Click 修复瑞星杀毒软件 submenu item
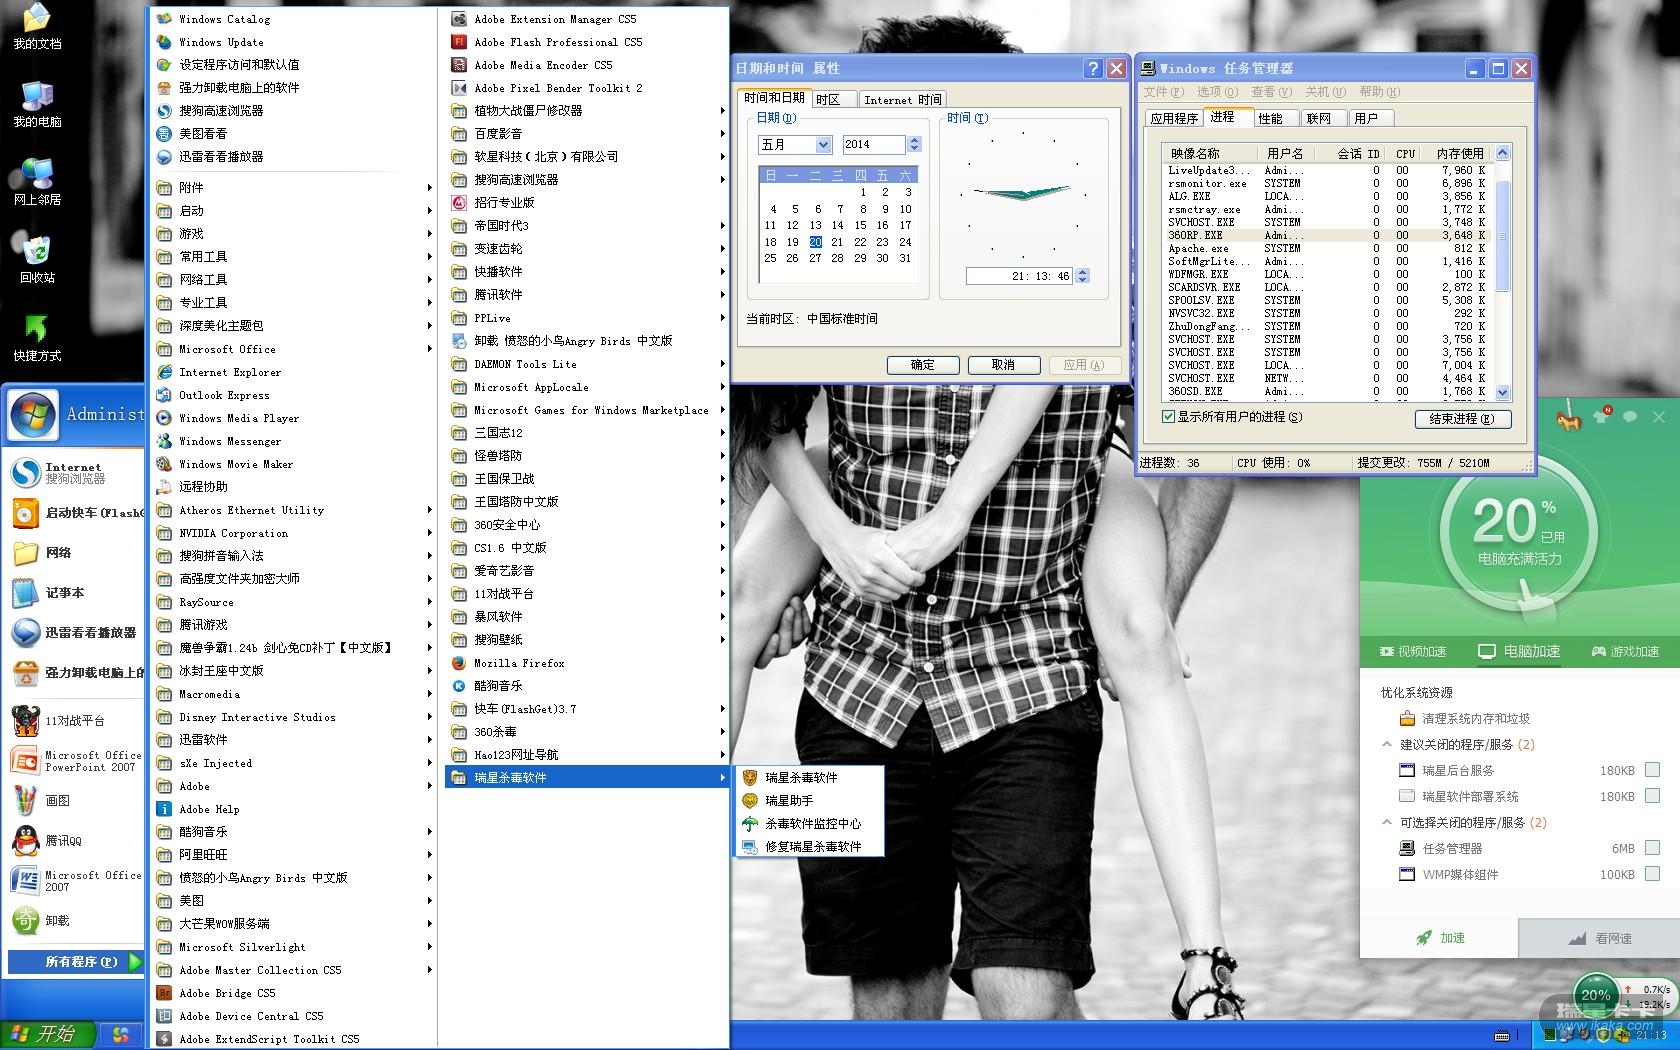The image size is (1680, 1050). [x=811, y=847]
